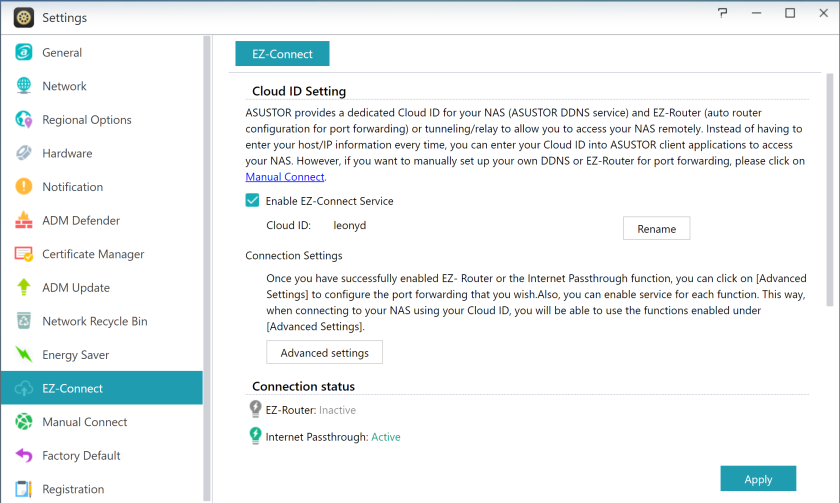Click the Rename button for Cloud ID
840x503 pixels.
click(656, 229)
